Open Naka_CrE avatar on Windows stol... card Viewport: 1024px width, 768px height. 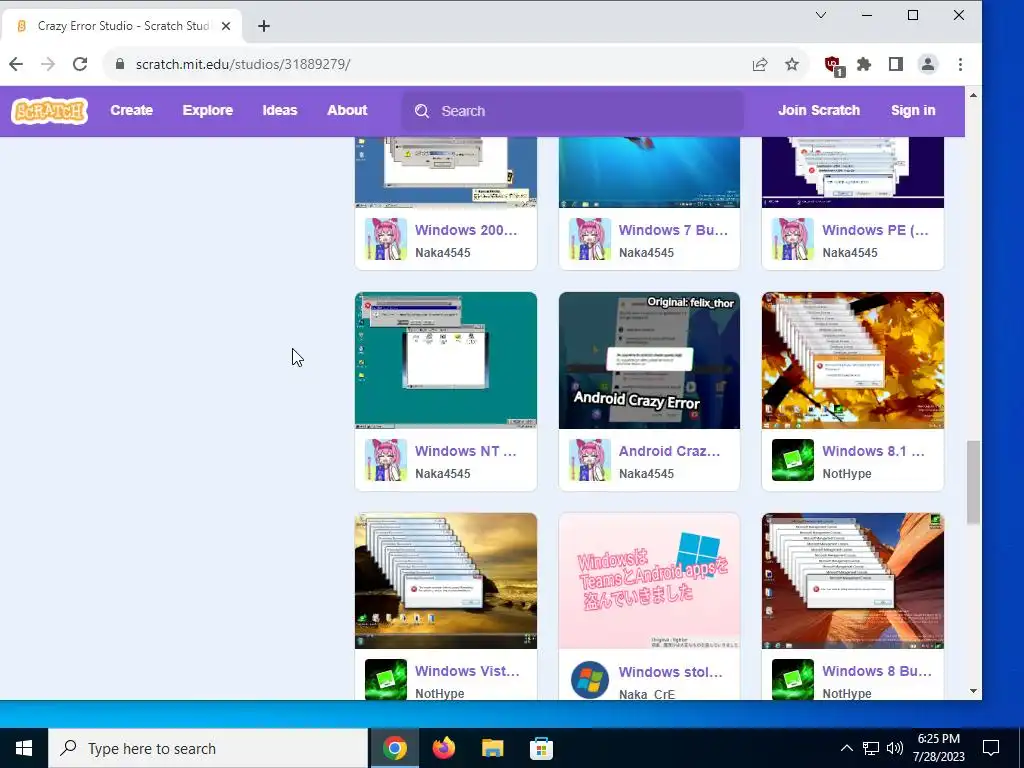coord(590,679)
